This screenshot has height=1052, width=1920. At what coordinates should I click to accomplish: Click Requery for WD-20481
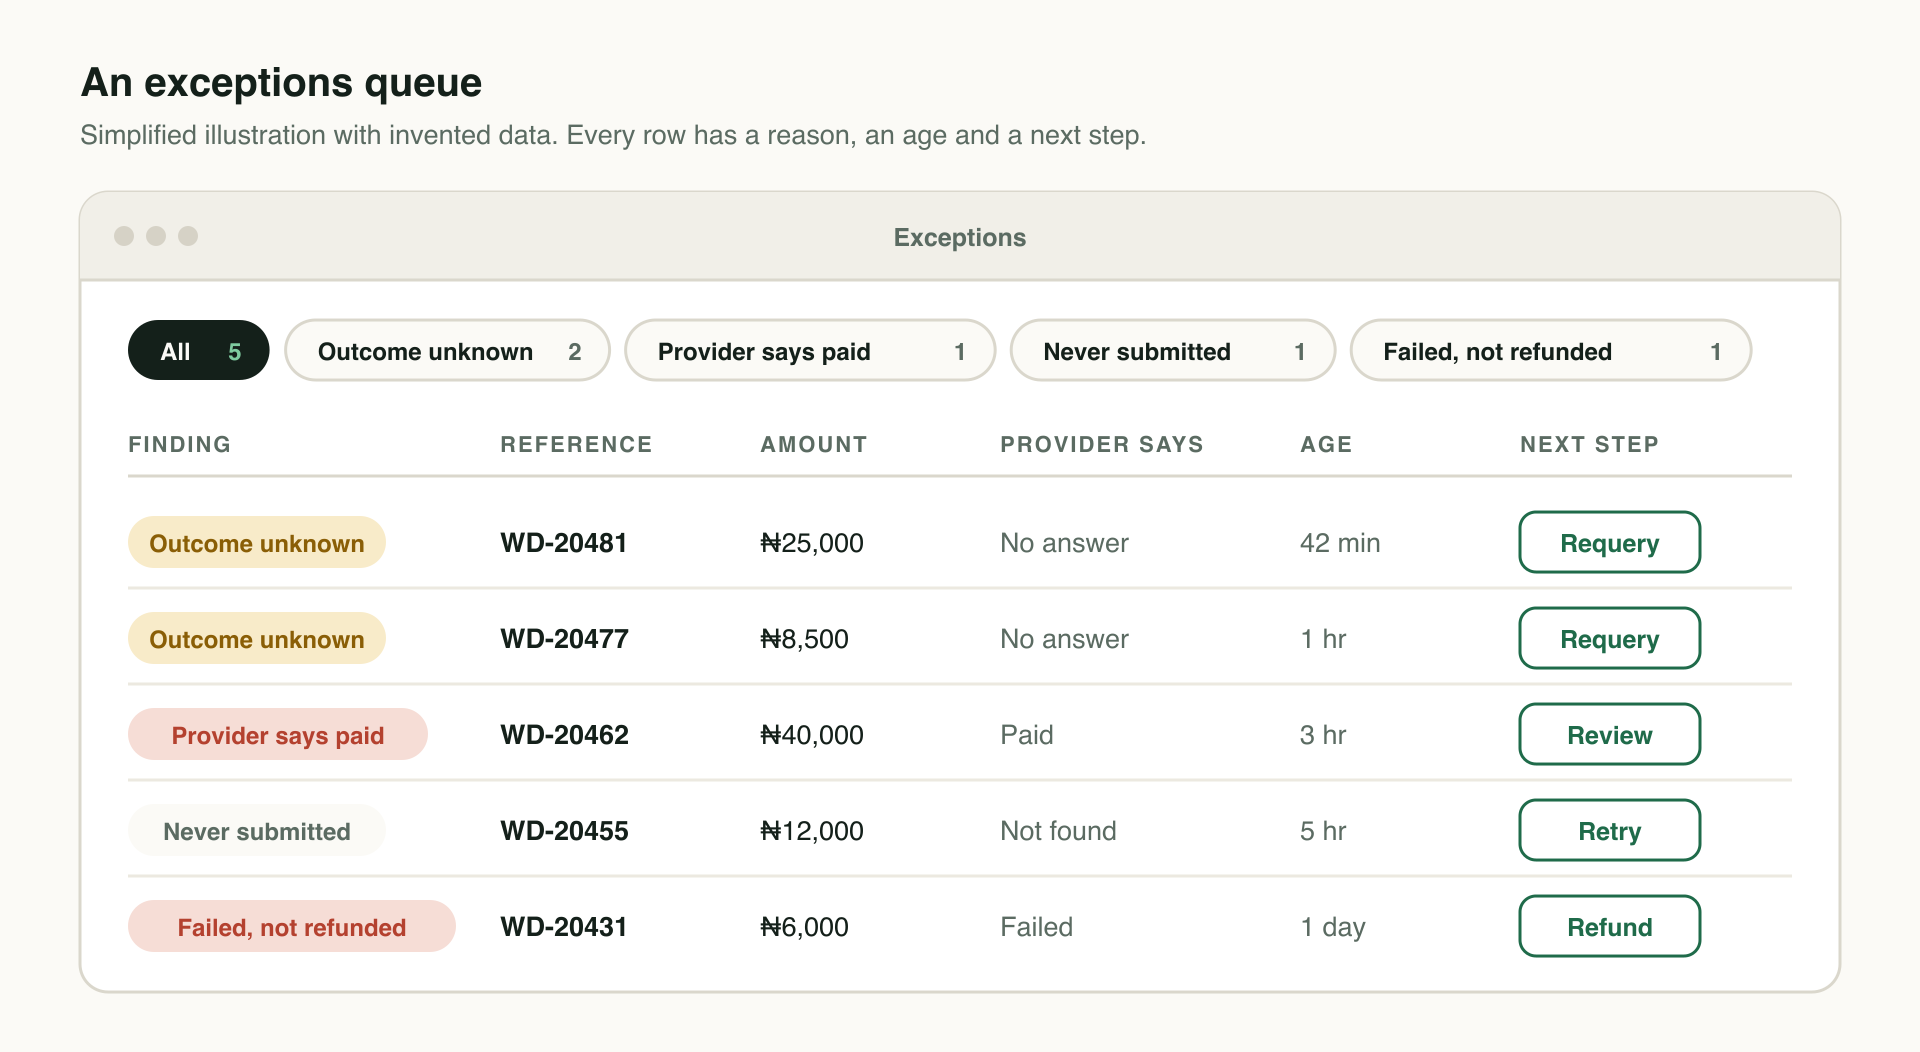tap(1609, 543)
